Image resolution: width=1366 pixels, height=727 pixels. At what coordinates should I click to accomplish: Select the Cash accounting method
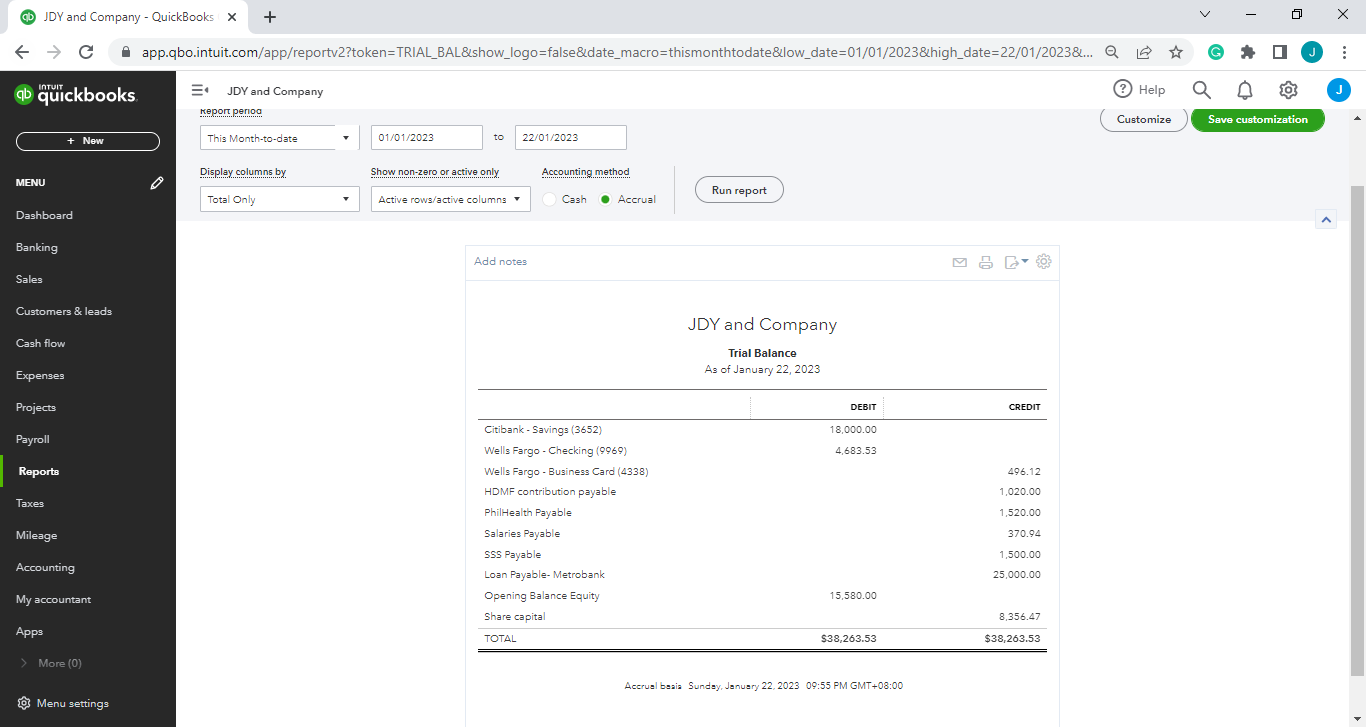[x=549, y=200]
